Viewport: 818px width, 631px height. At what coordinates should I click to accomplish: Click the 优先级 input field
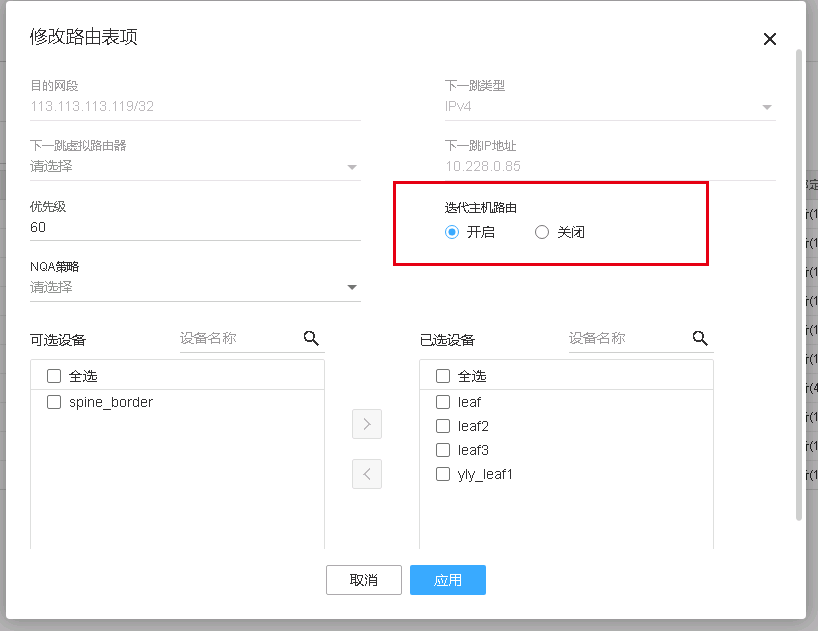click(195, 227)
